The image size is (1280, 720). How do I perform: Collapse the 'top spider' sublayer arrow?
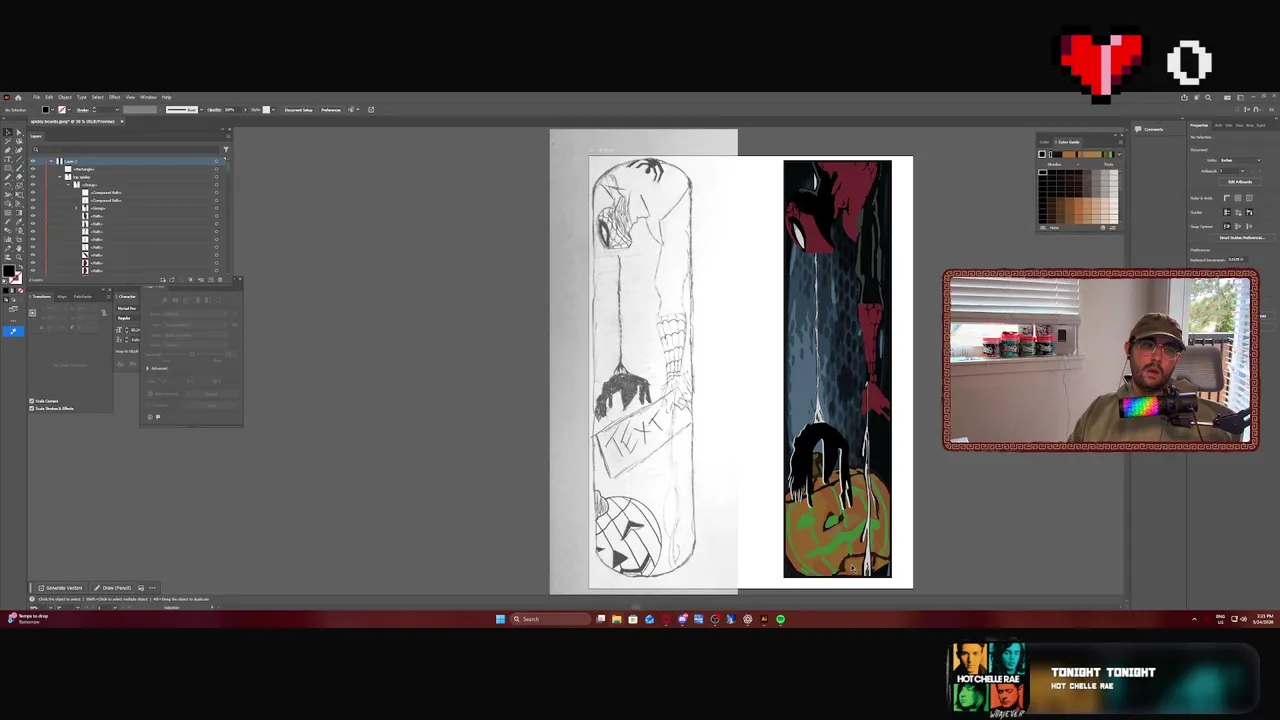60,177
